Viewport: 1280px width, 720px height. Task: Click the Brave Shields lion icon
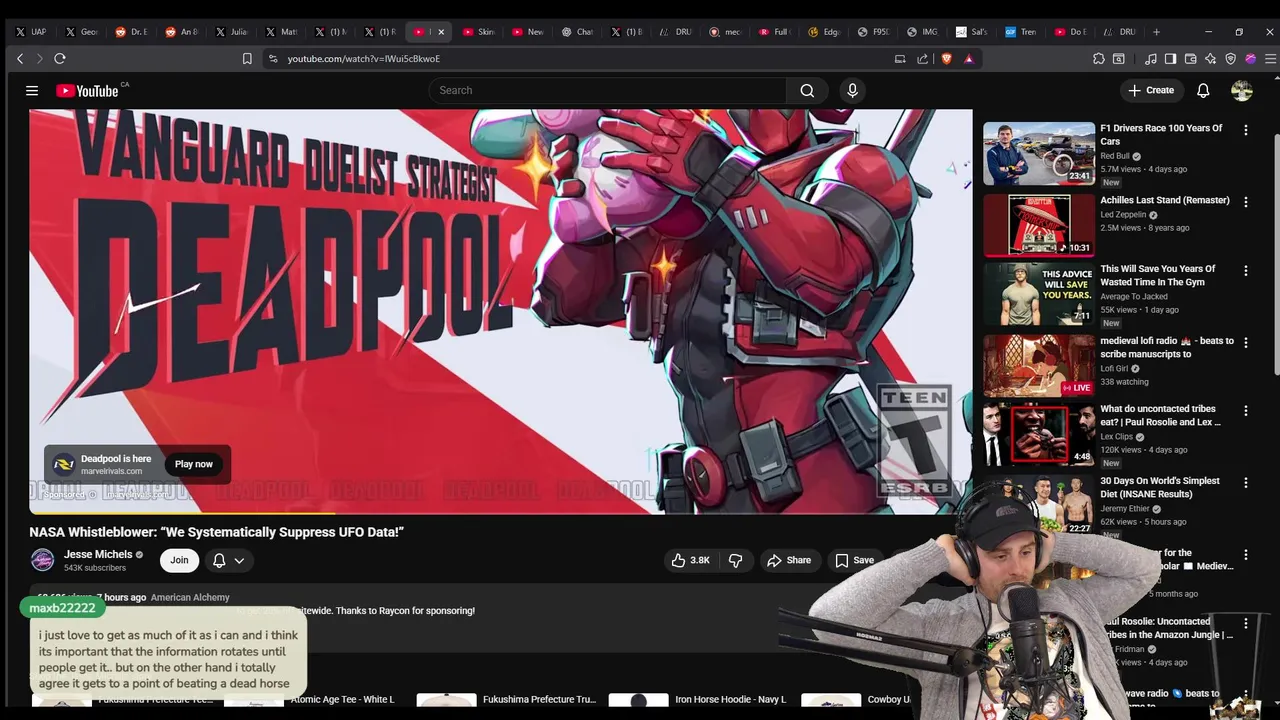tap(946, 59)
